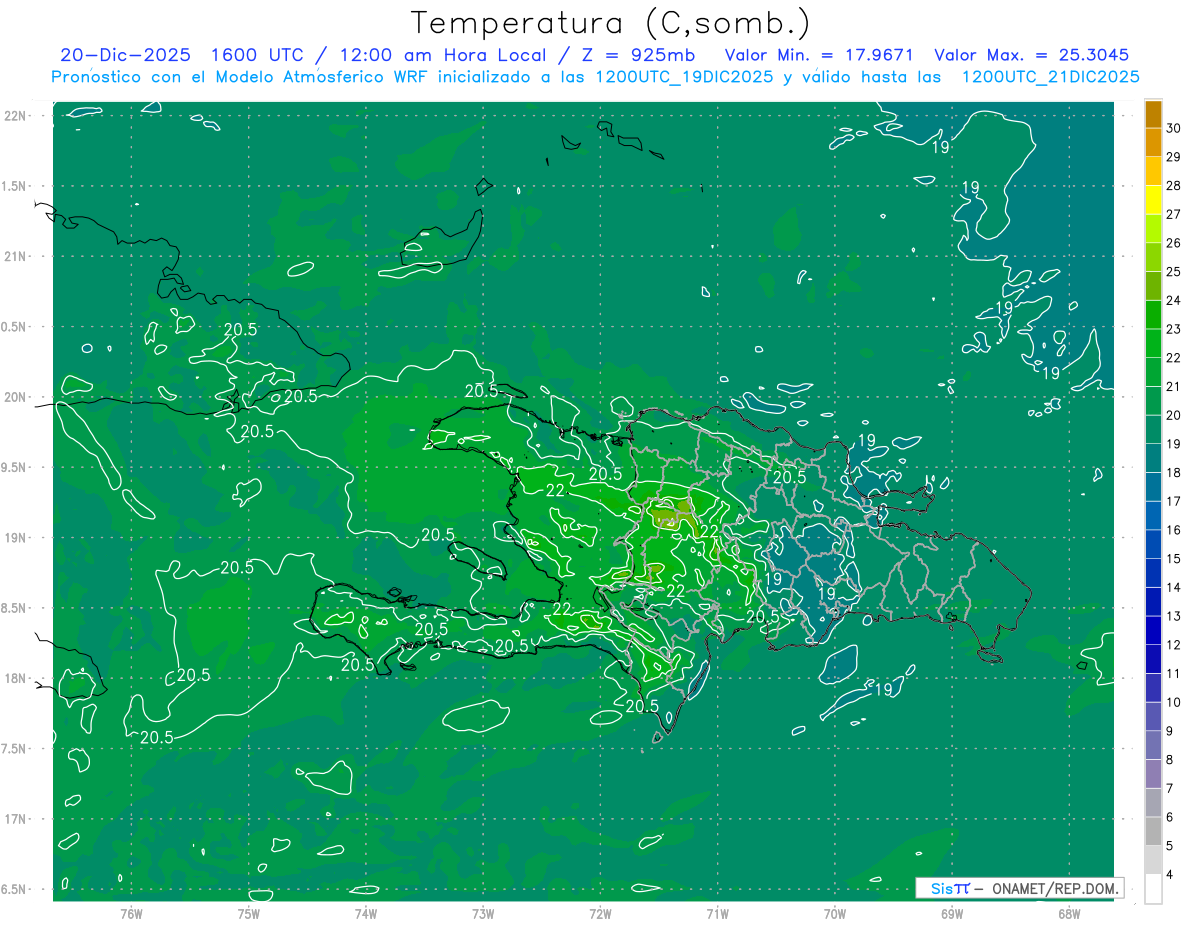Click the 18N latitude axis label

pos(15,679)
